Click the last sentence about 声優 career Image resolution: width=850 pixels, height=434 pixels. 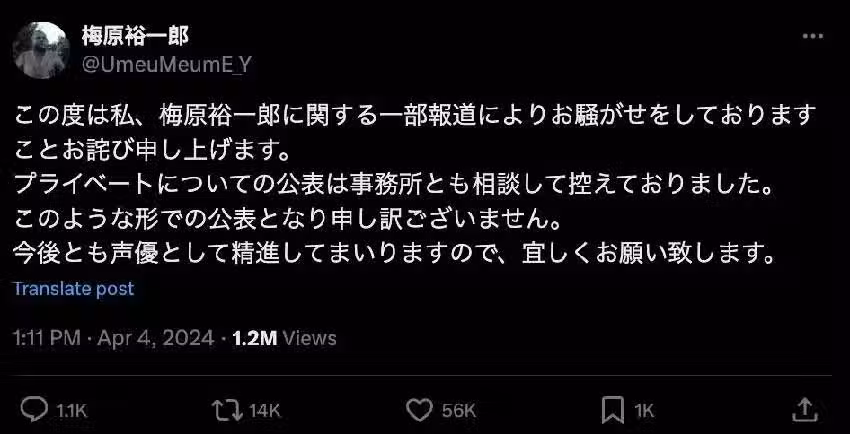click(x=393, y=254)
